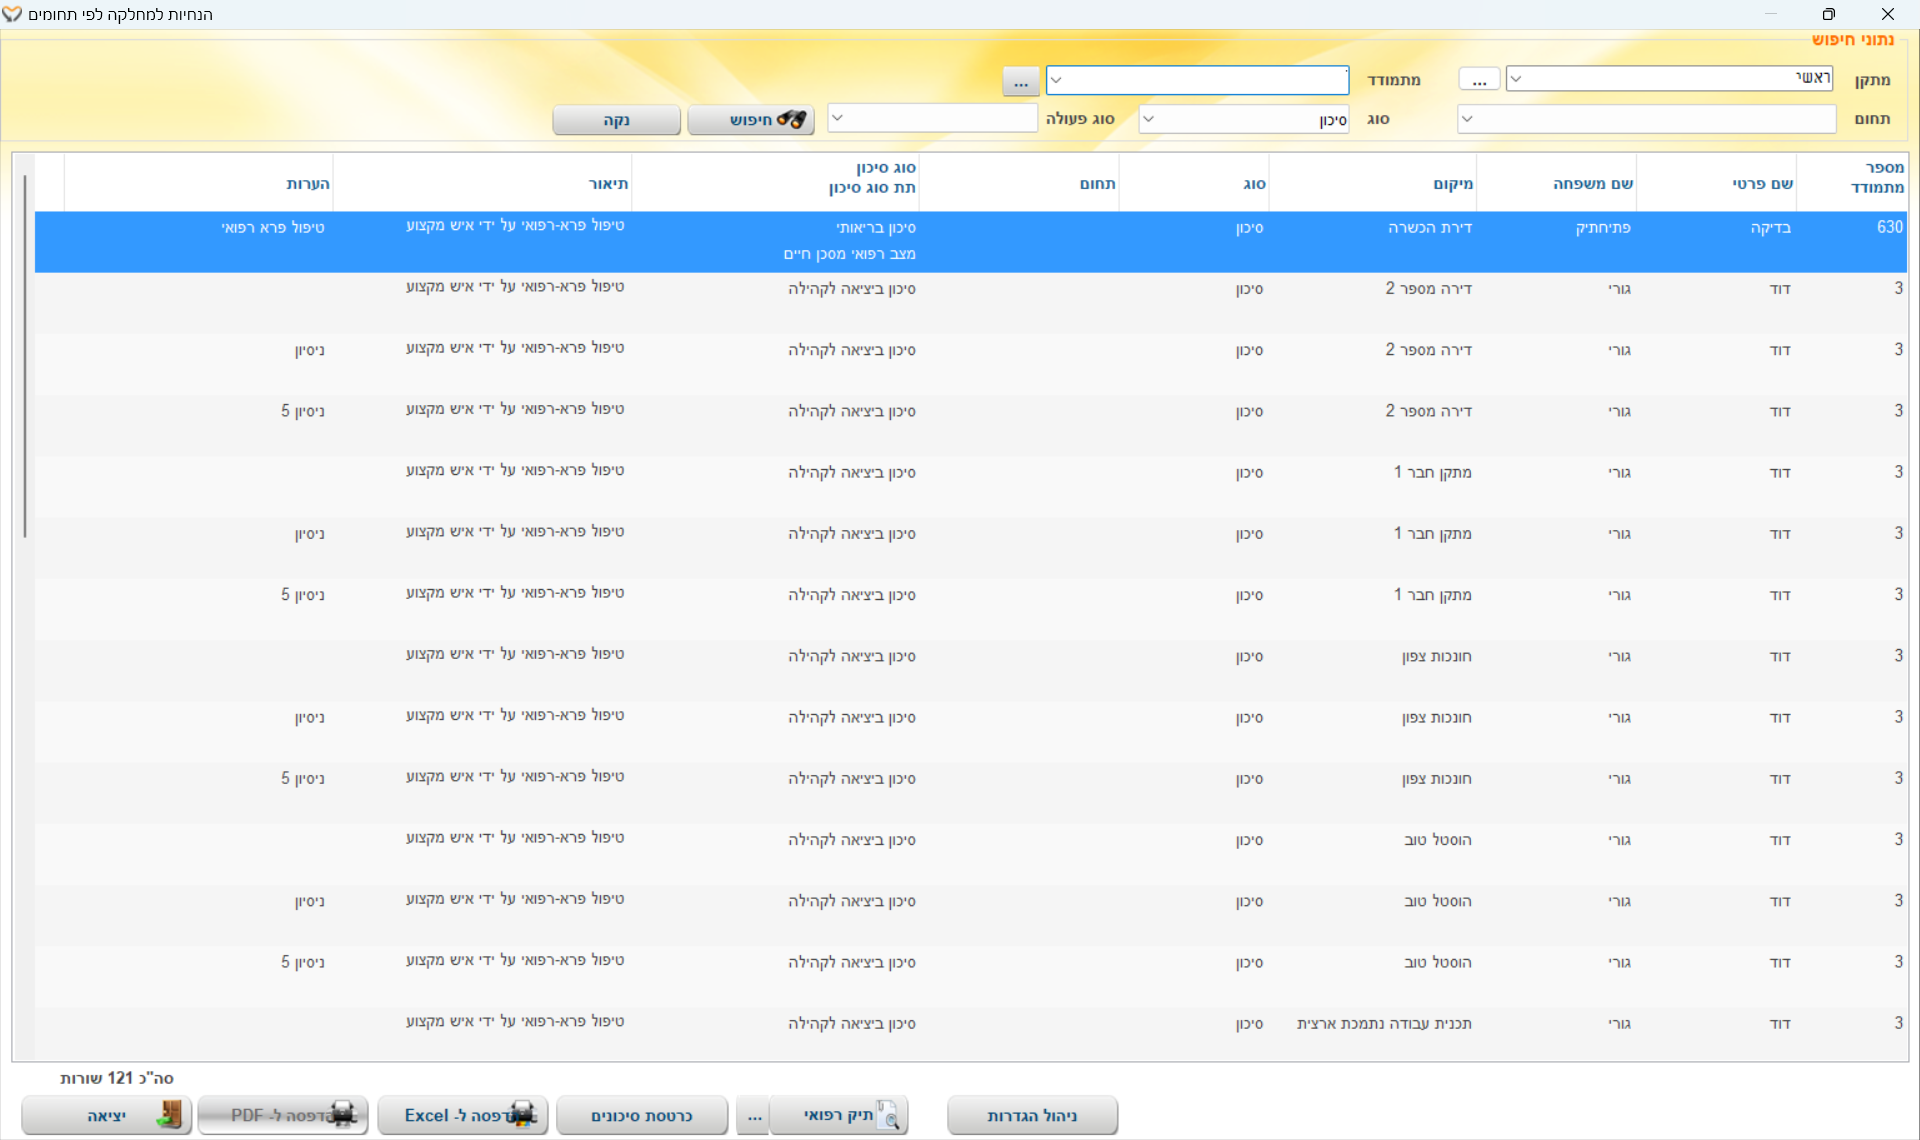
Task: Click ellipsis button next to medical file
Action: (x=754, y=1115)
